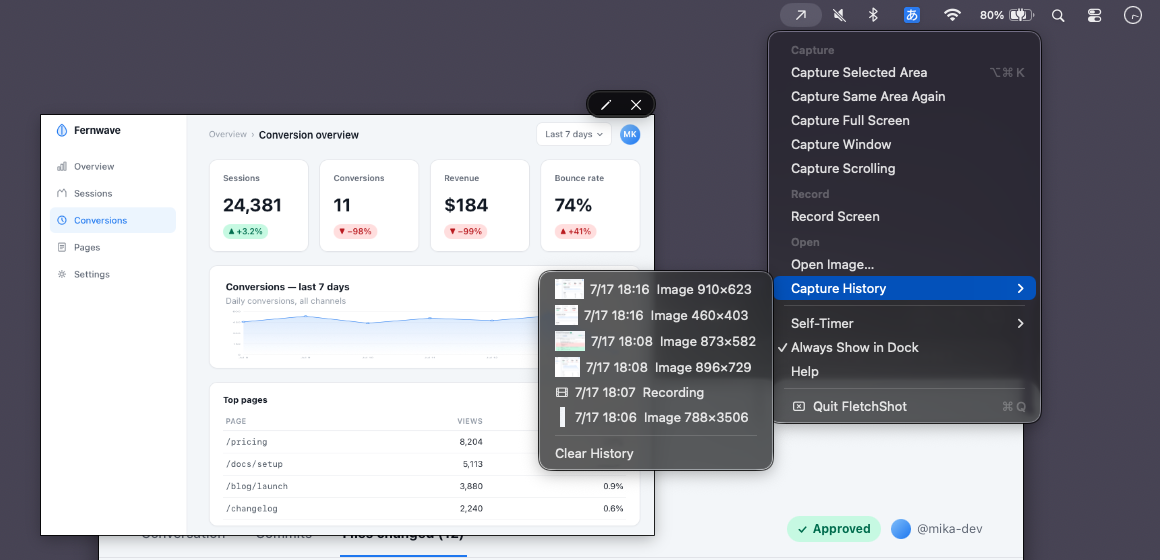Click the MK user avatar
The height and width of the screenshot is (560, 1160).
coord(630,135)
